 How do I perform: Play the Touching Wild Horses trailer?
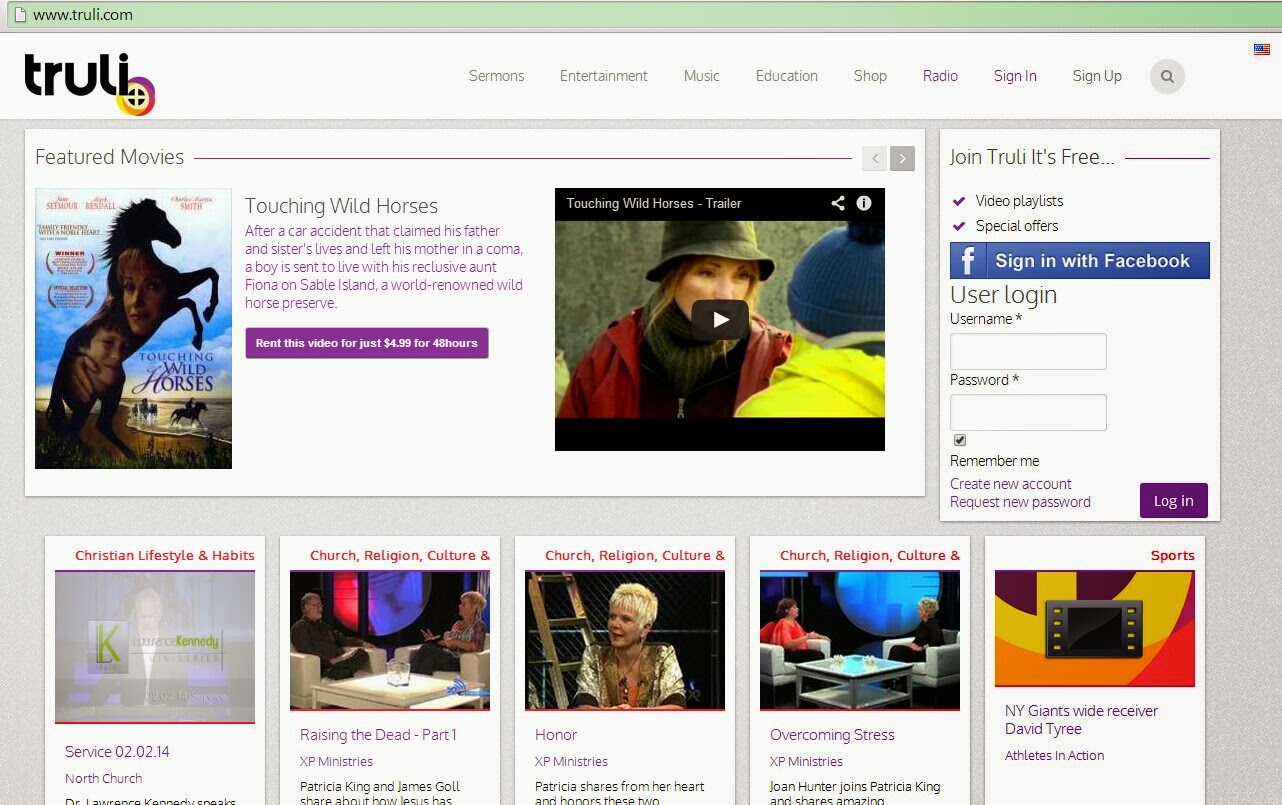click(x=720, y=320)
